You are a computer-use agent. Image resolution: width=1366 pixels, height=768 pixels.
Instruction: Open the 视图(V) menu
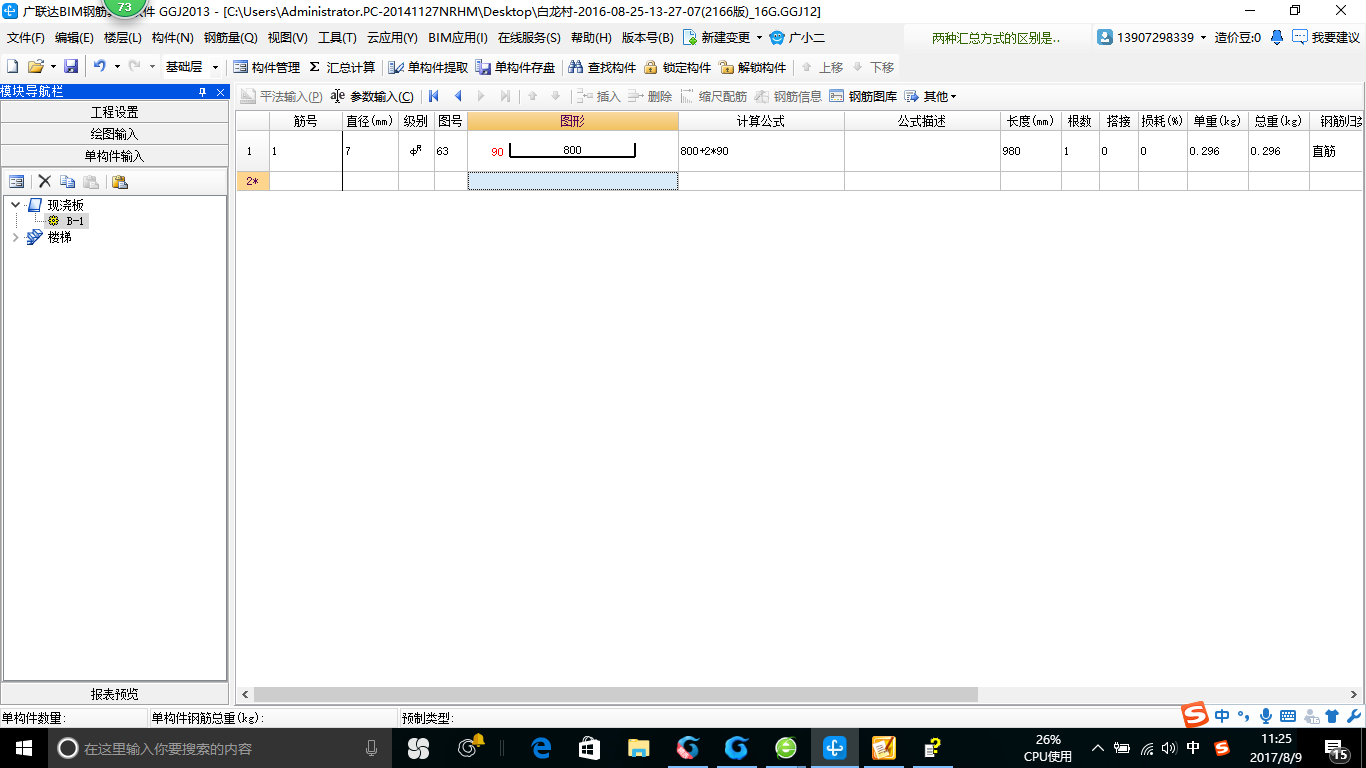(287, 37)
